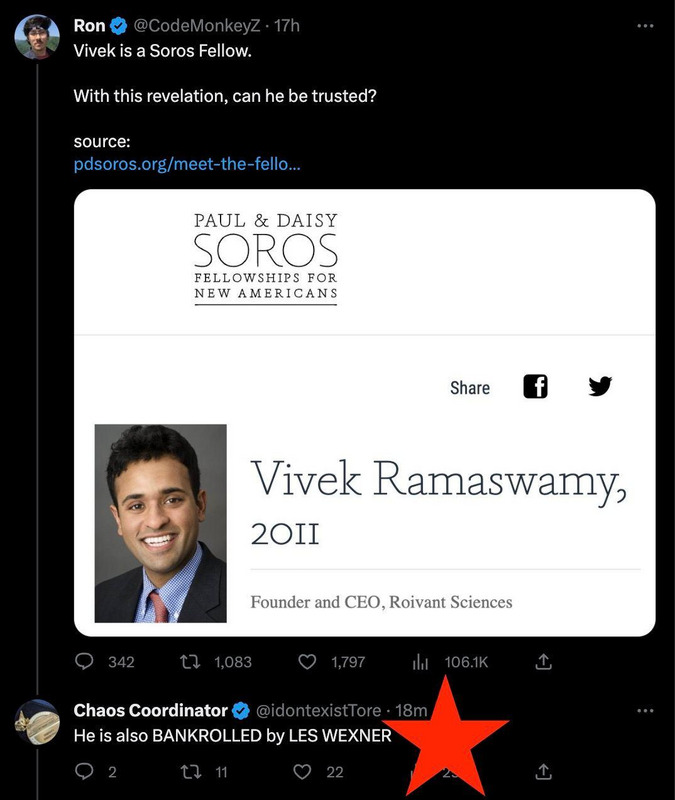Reply to Ron's tweet via comment icon
The height and width of the screenshot is (800, 675).
pos(86,661)
